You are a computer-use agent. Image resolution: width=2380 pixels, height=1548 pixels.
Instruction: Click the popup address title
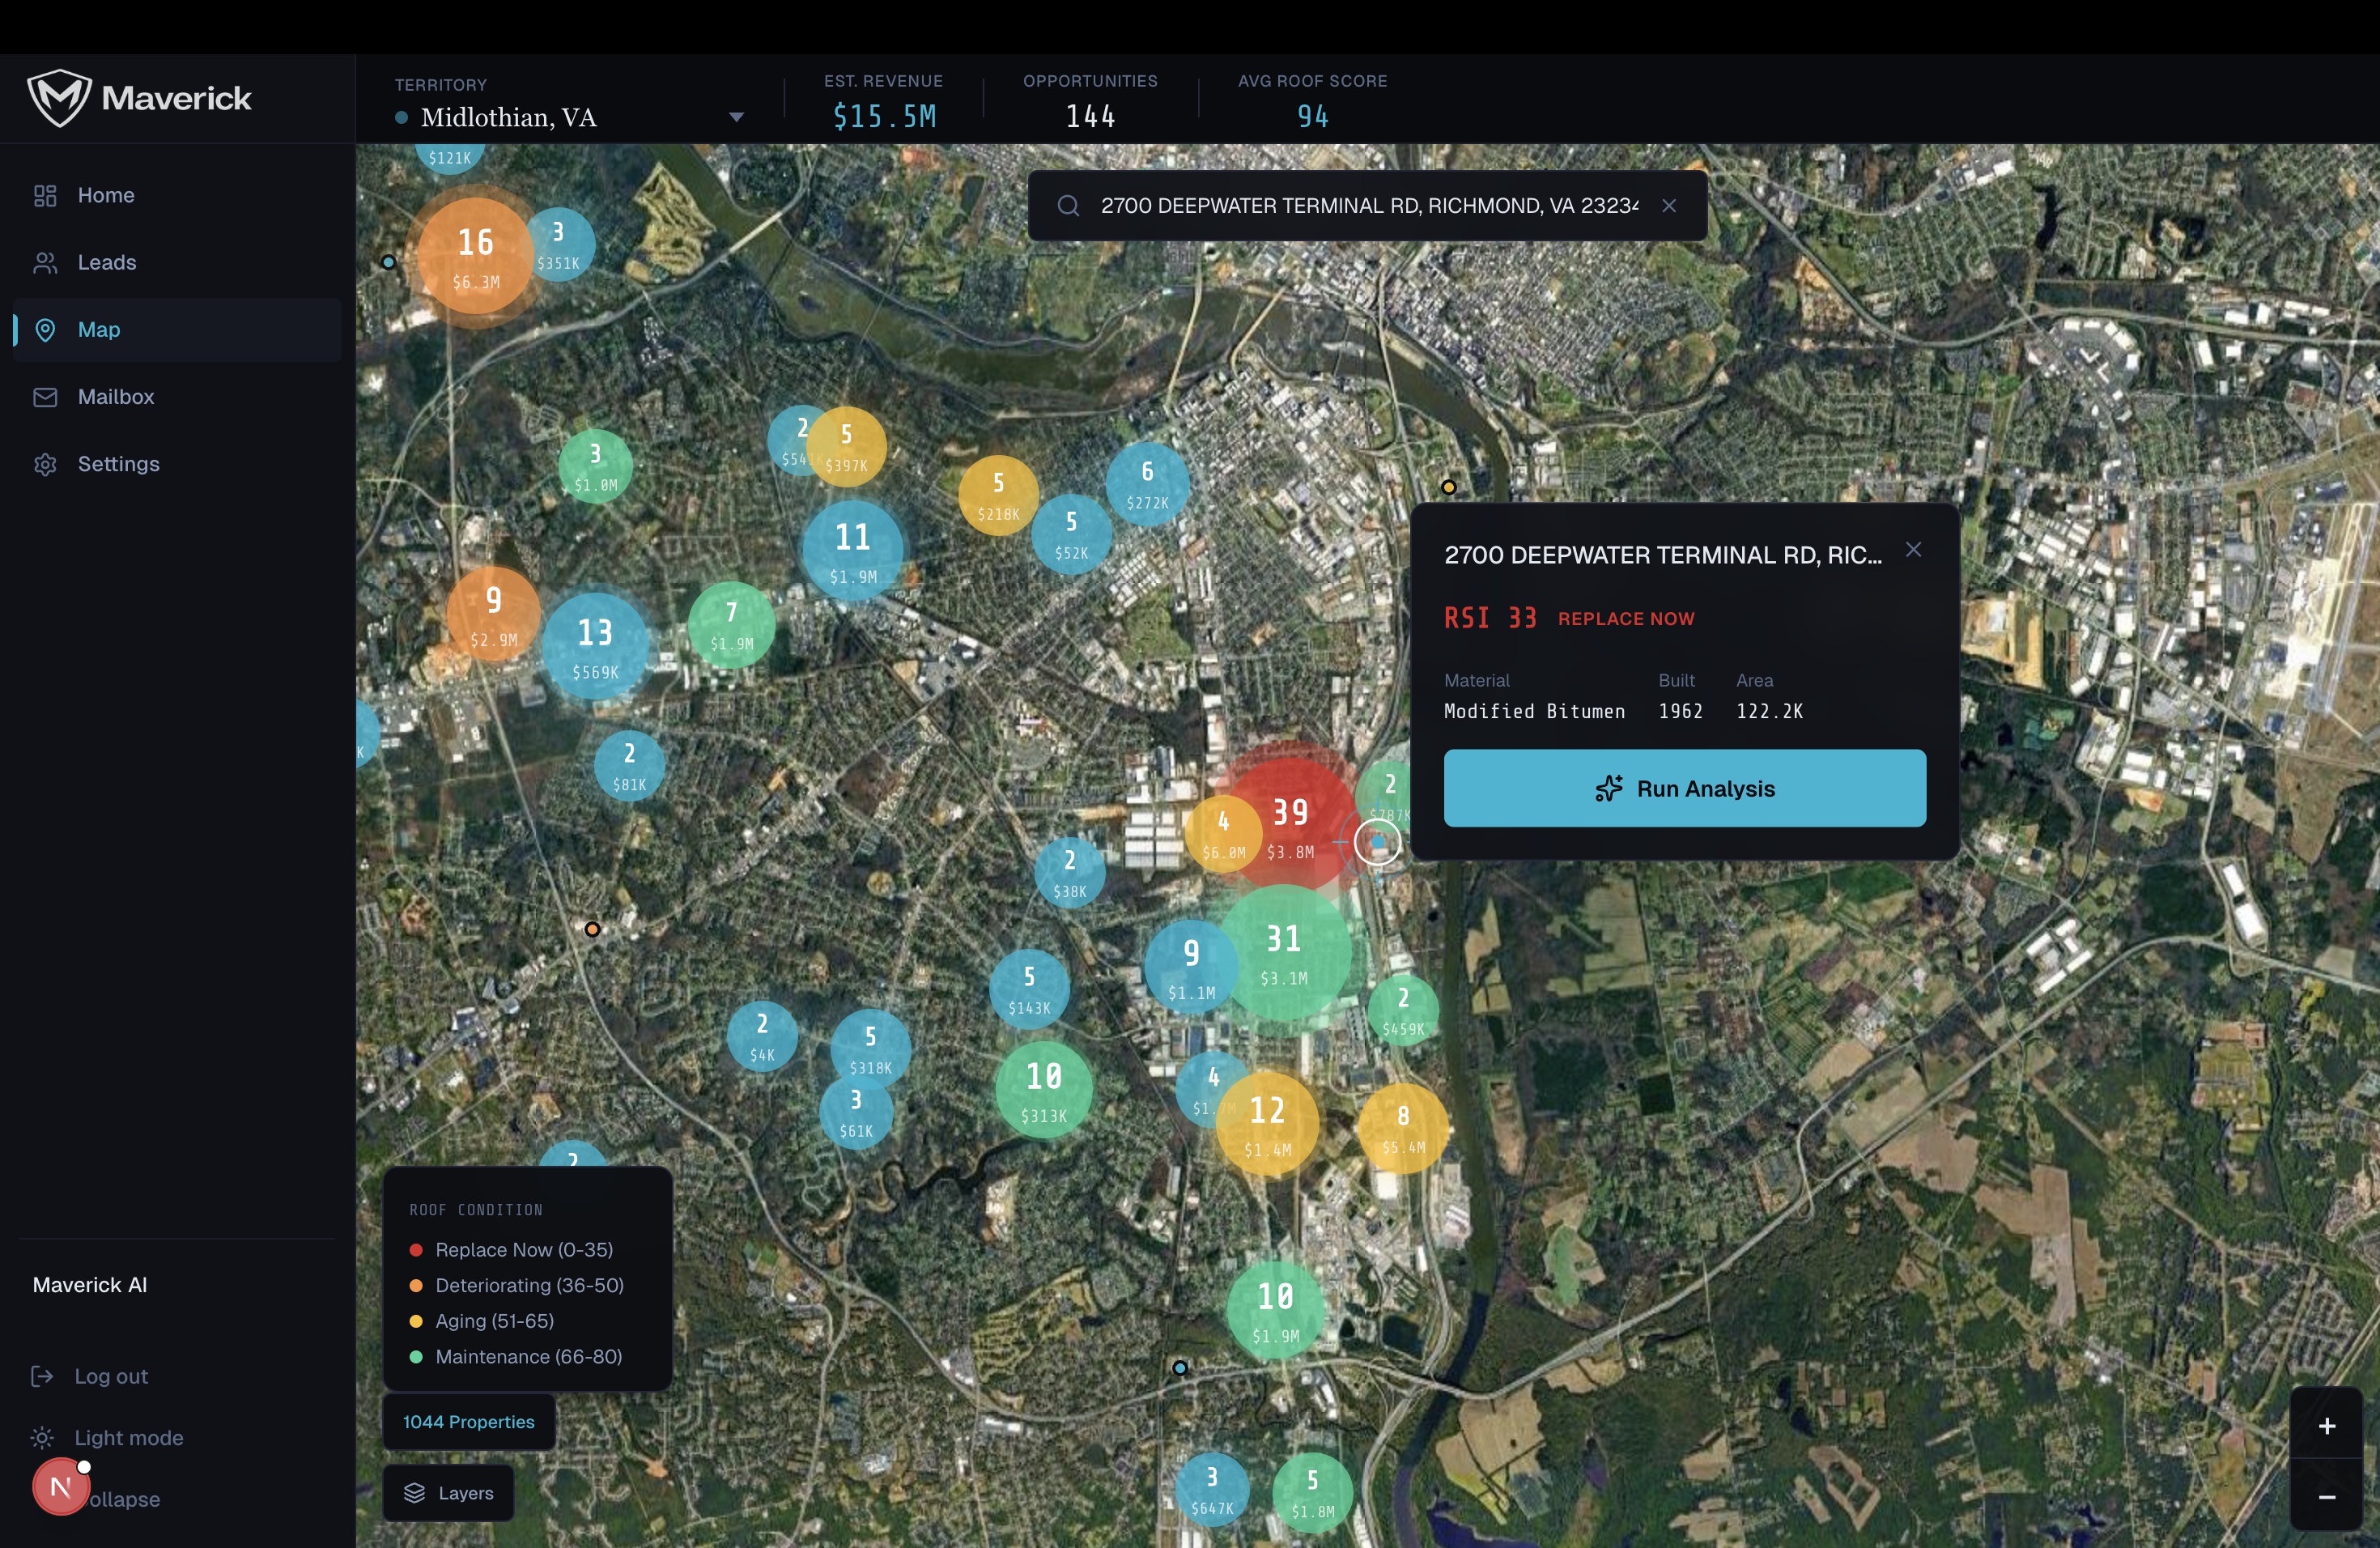[x=1662, y=555]
